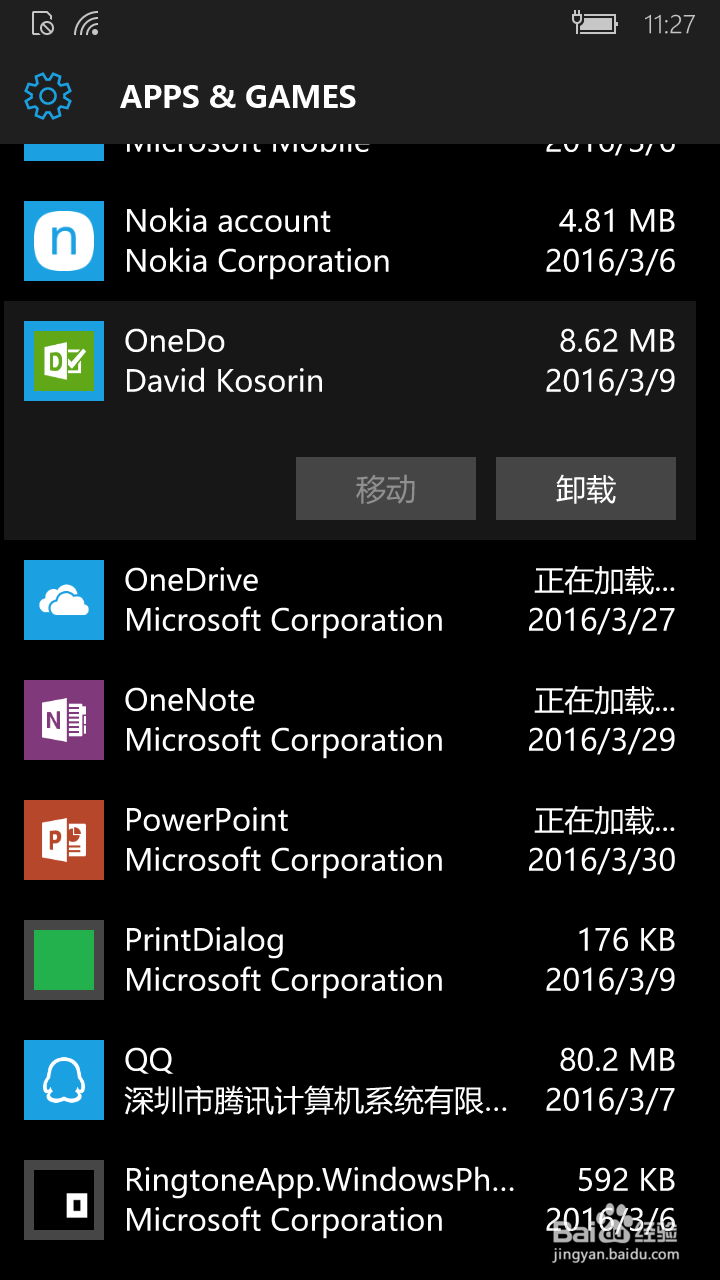This screenshot has height=1280, width=720.
Task: Tap Microsoft Corporation under OneNote
Action: click(284, 741)
